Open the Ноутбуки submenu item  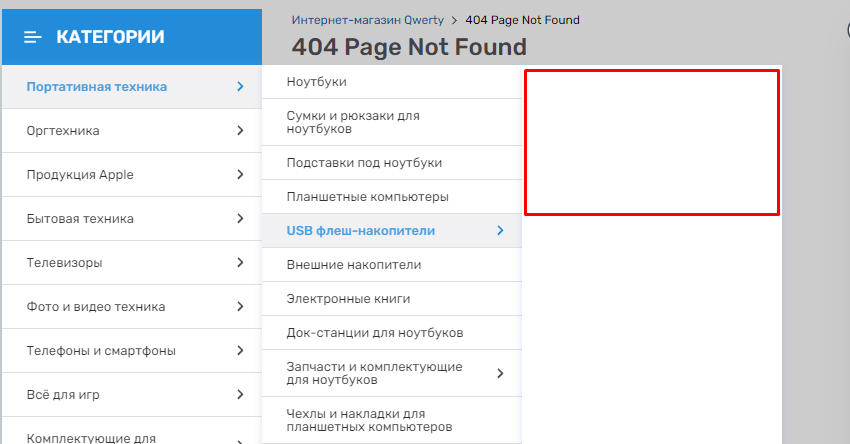[x=316, y=81]
